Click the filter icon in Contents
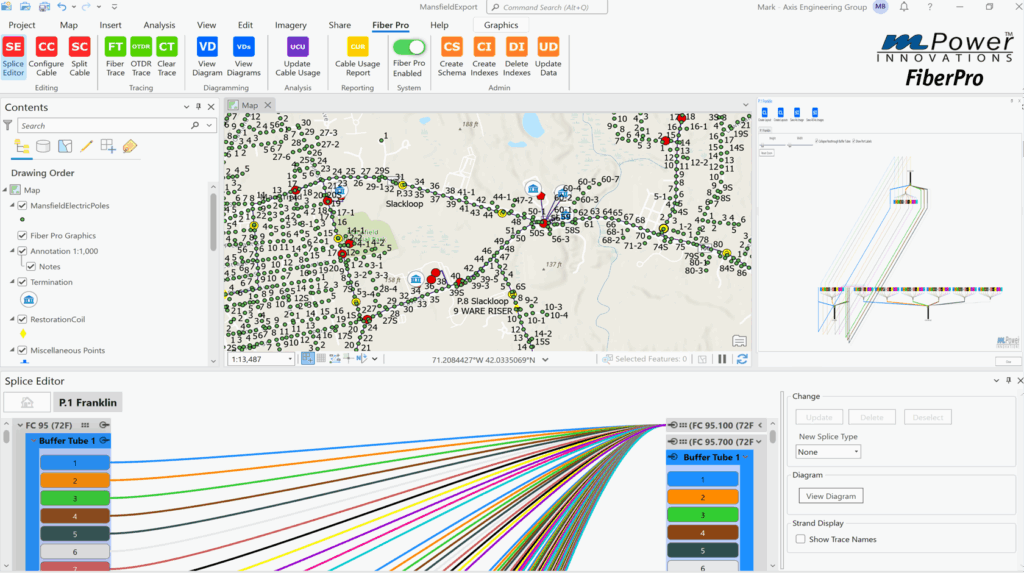 pyautogui.click(x=8, y=125)
